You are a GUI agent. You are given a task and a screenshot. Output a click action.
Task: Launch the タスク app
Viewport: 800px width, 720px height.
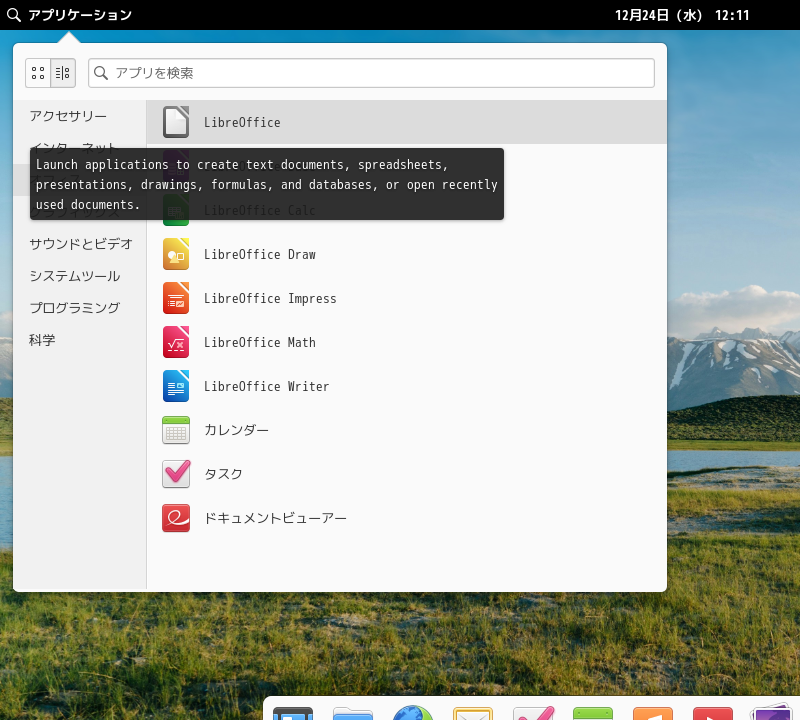406,474
